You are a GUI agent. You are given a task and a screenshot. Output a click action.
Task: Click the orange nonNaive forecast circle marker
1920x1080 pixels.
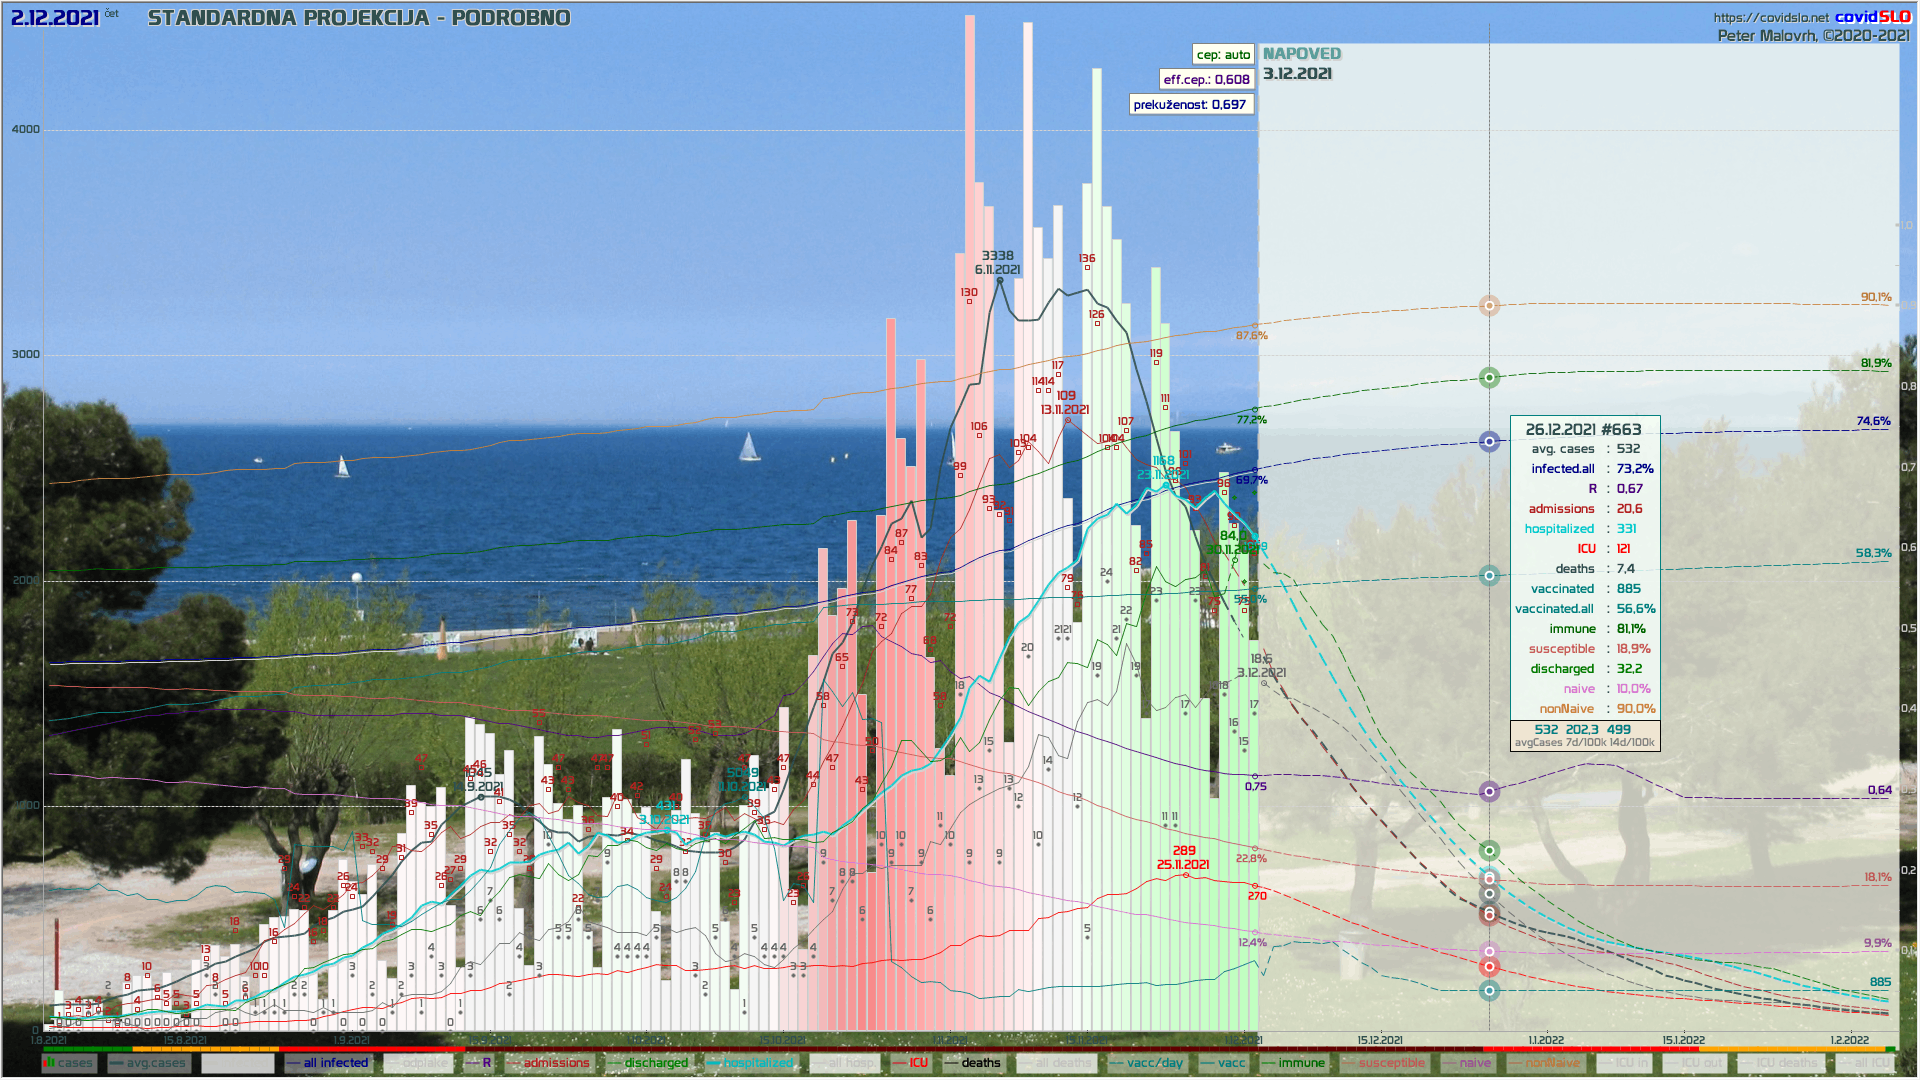pyautogui.click(x=1489, y=306)
